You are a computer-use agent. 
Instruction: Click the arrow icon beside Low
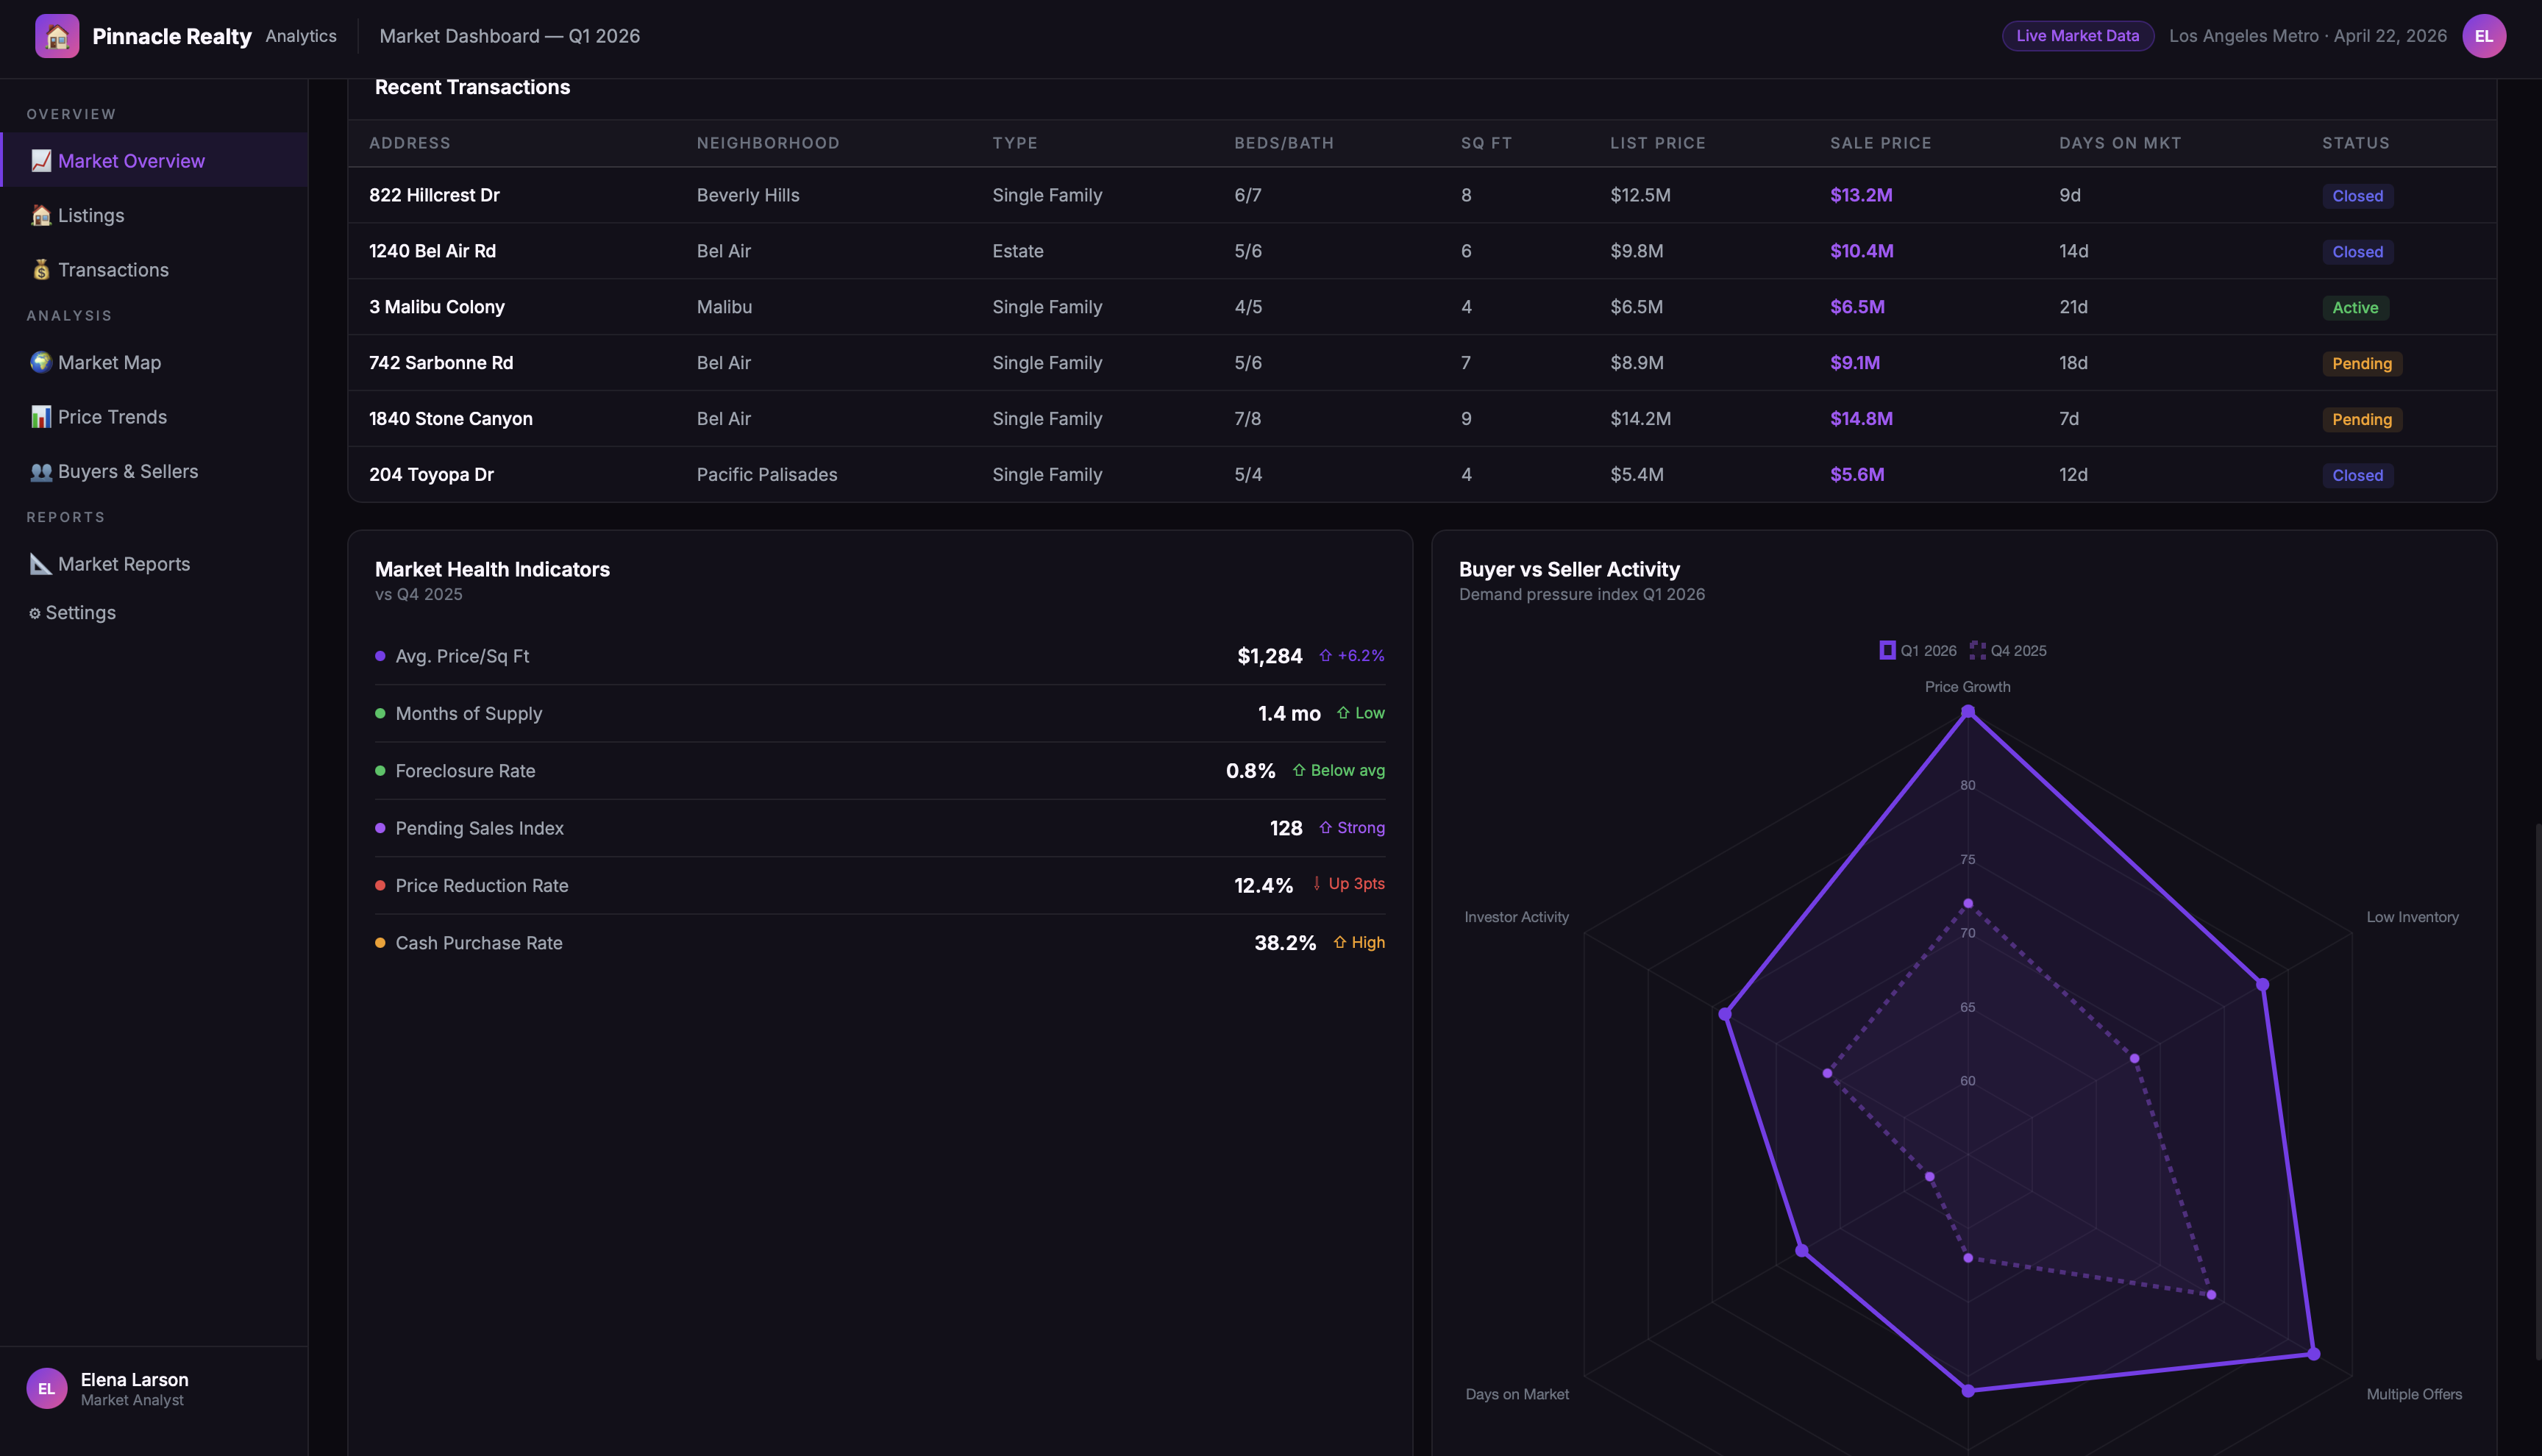click(1343, 713)
